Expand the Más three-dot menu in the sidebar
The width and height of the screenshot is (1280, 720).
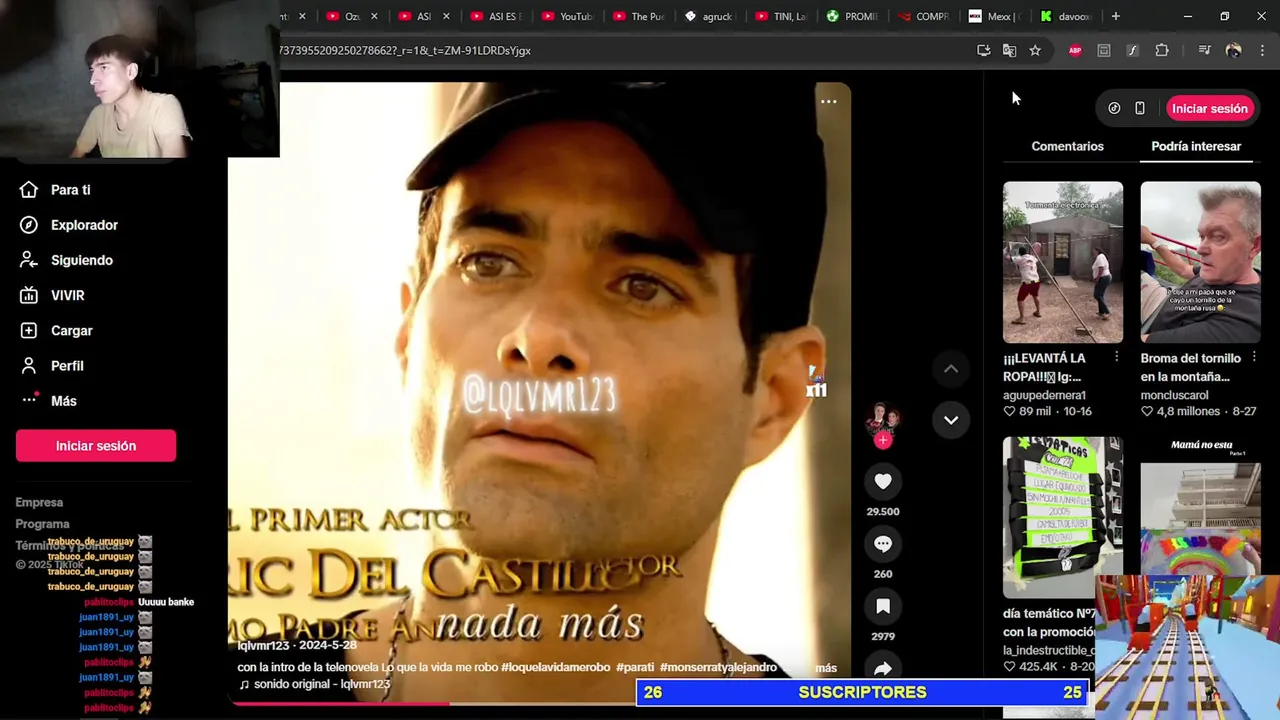[x=29, y=400]
